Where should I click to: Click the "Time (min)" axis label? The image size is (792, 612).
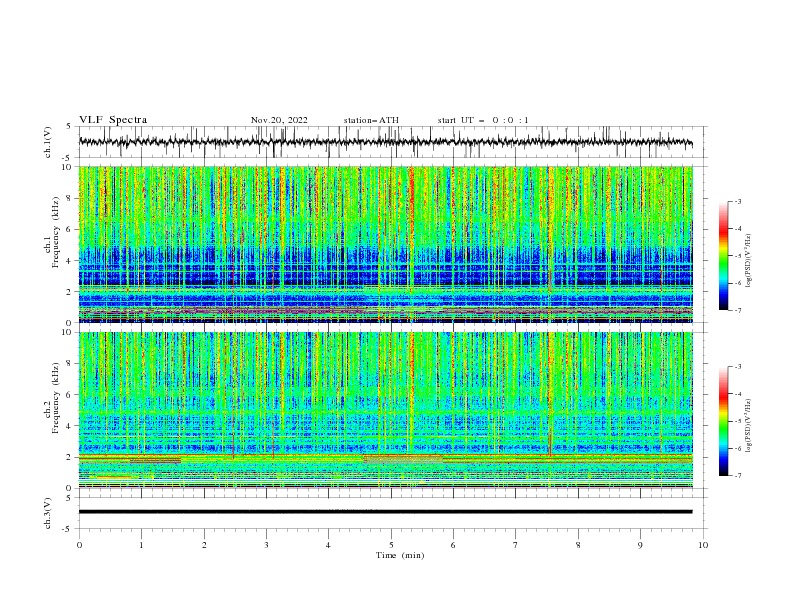click(x=400, y=555)
